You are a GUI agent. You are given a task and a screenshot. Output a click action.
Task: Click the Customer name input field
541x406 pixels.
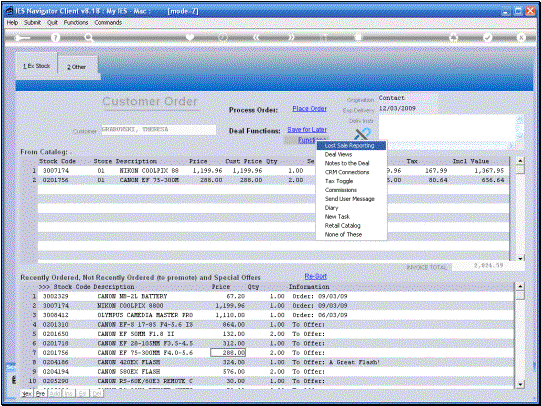coord(159,130)
